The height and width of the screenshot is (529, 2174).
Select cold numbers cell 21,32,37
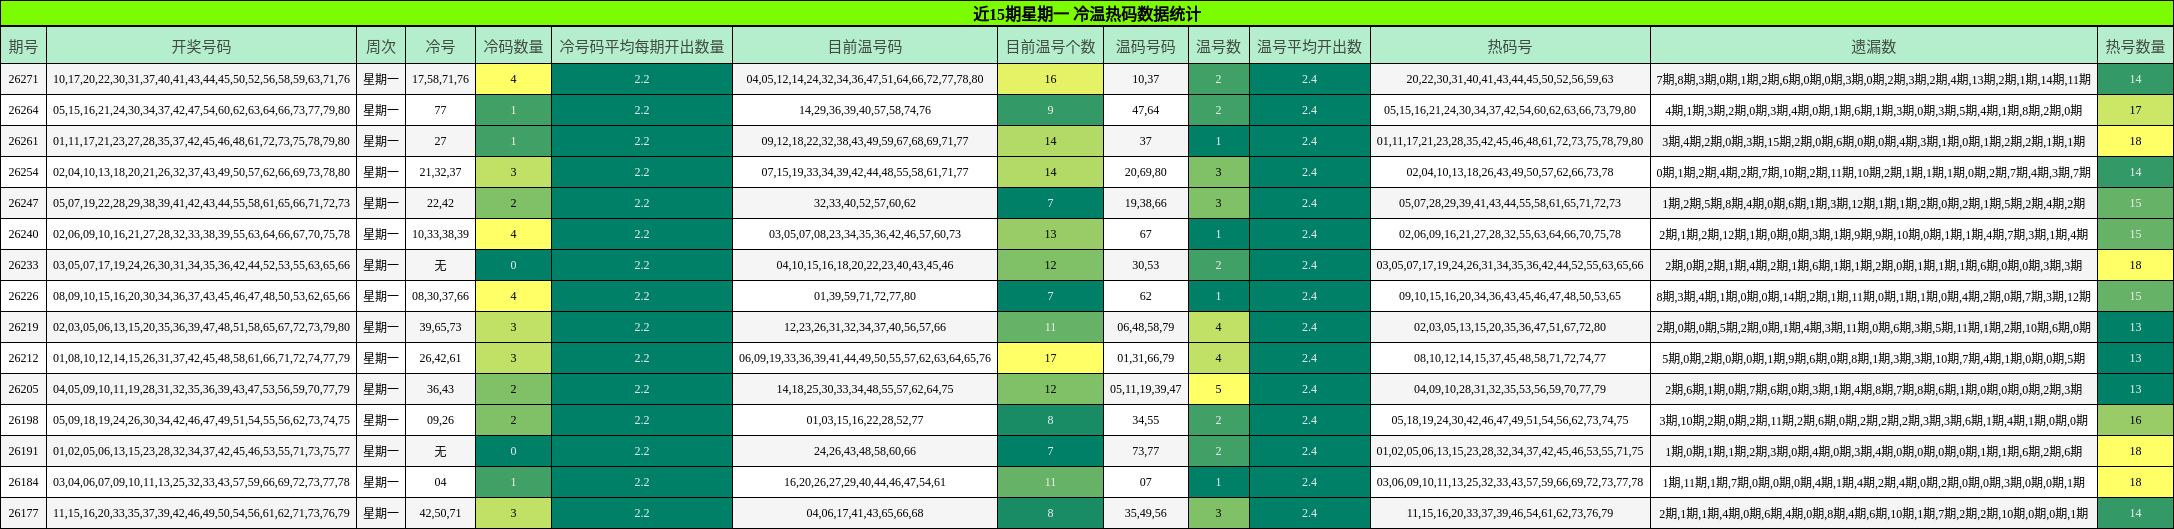pyautogui.click(x=440, y=172)
